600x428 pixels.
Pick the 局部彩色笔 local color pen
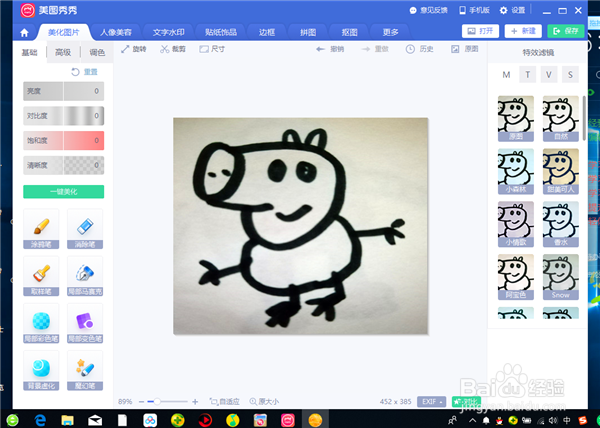[41, 323]
